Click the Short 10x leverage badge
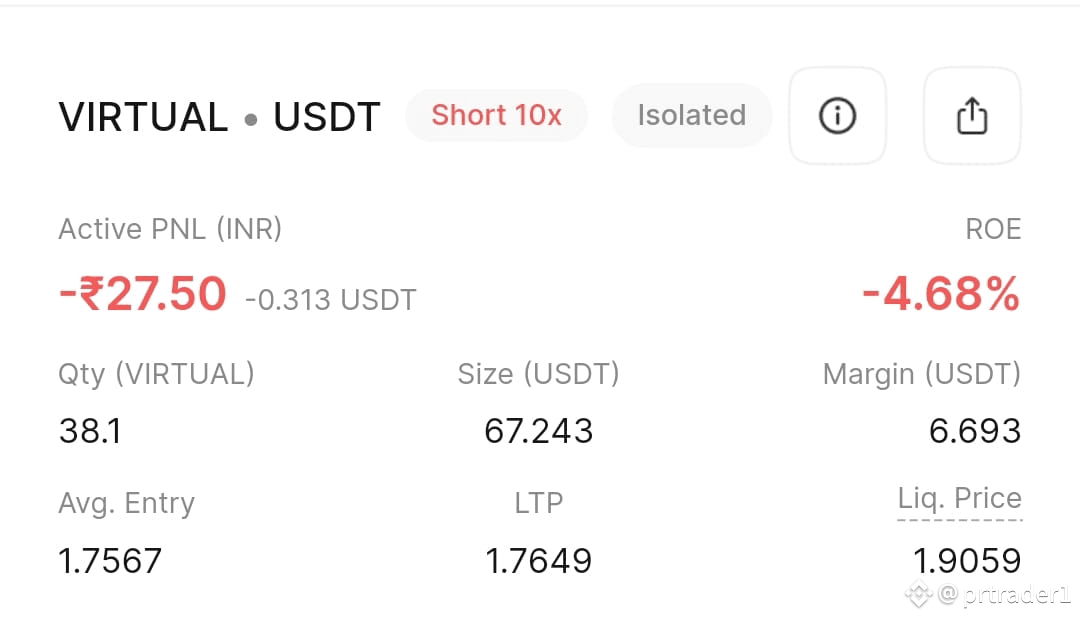This screenshot has width=1080, height=619. pyautogui.click(x=497, y=115)
